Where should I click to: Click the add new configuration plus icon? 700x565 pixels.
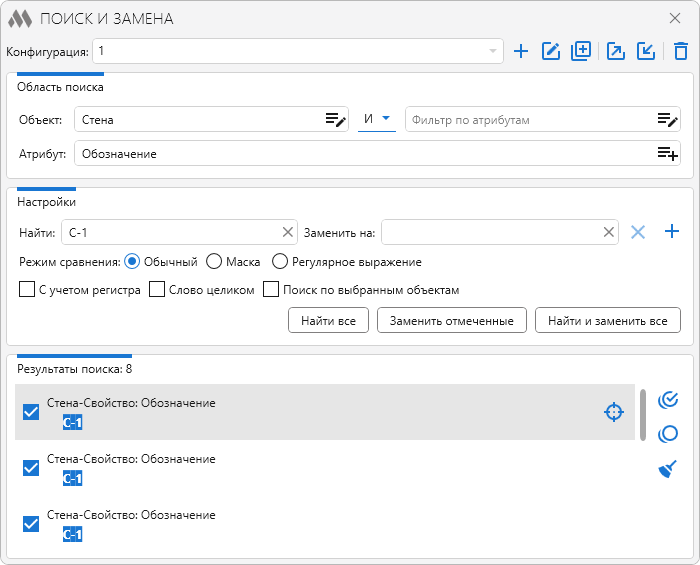coord(520,51)
